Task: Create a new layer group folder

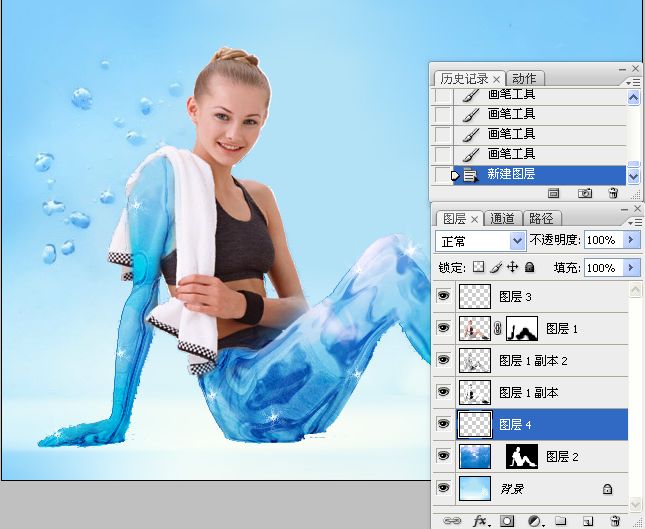Action: (x=561, y=521)
